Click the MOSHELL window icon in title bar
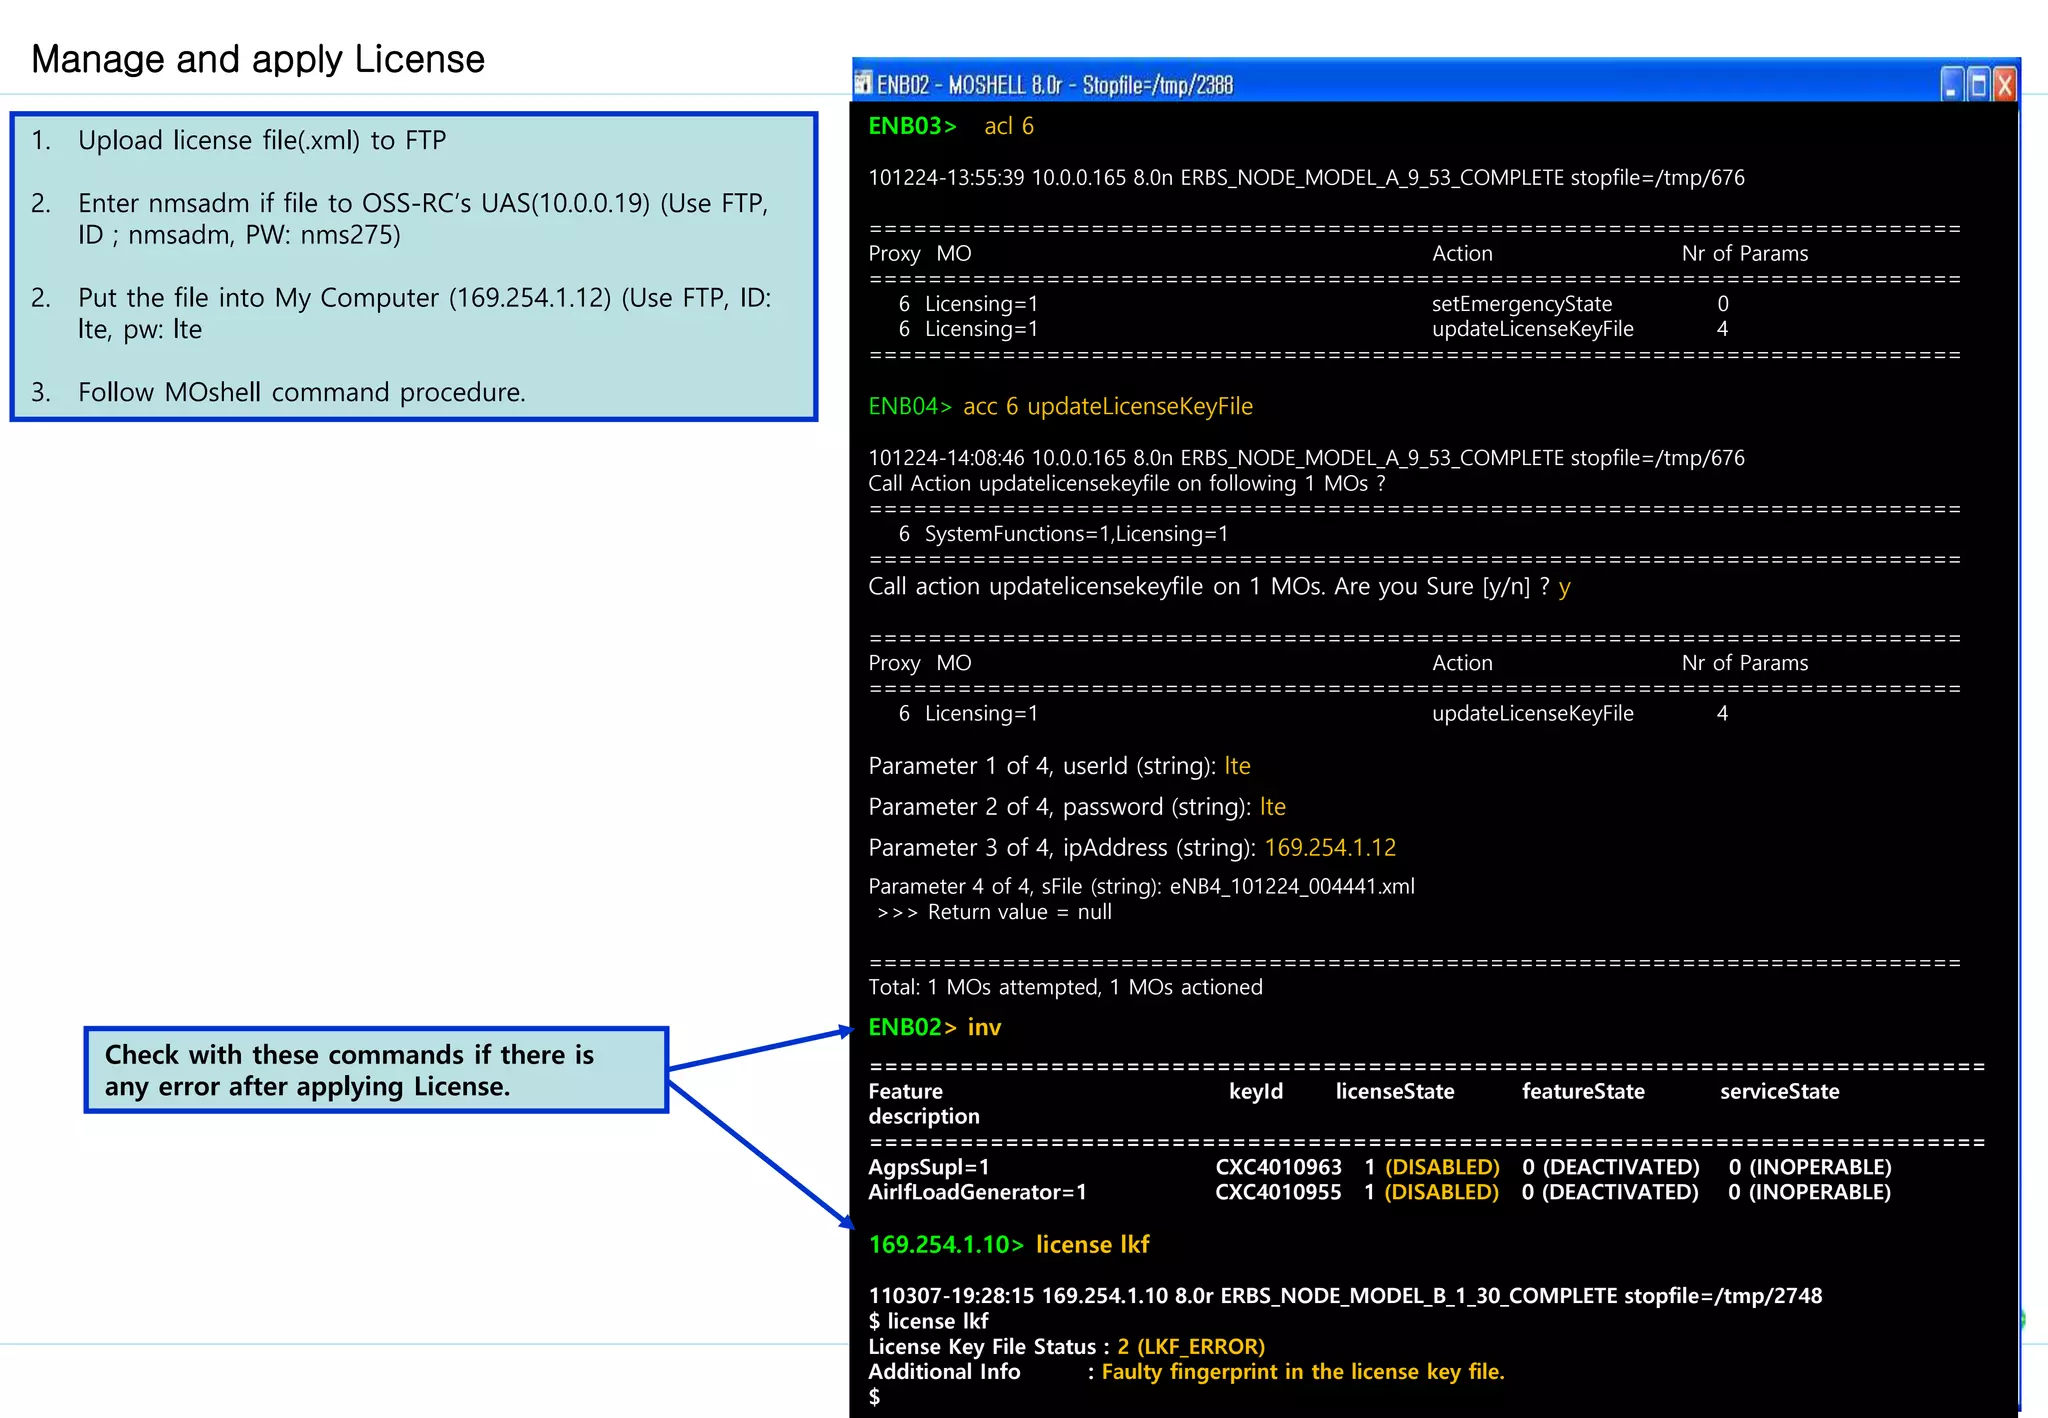The height and width of the screenshot is (1418, 2048). pos(863,84)
